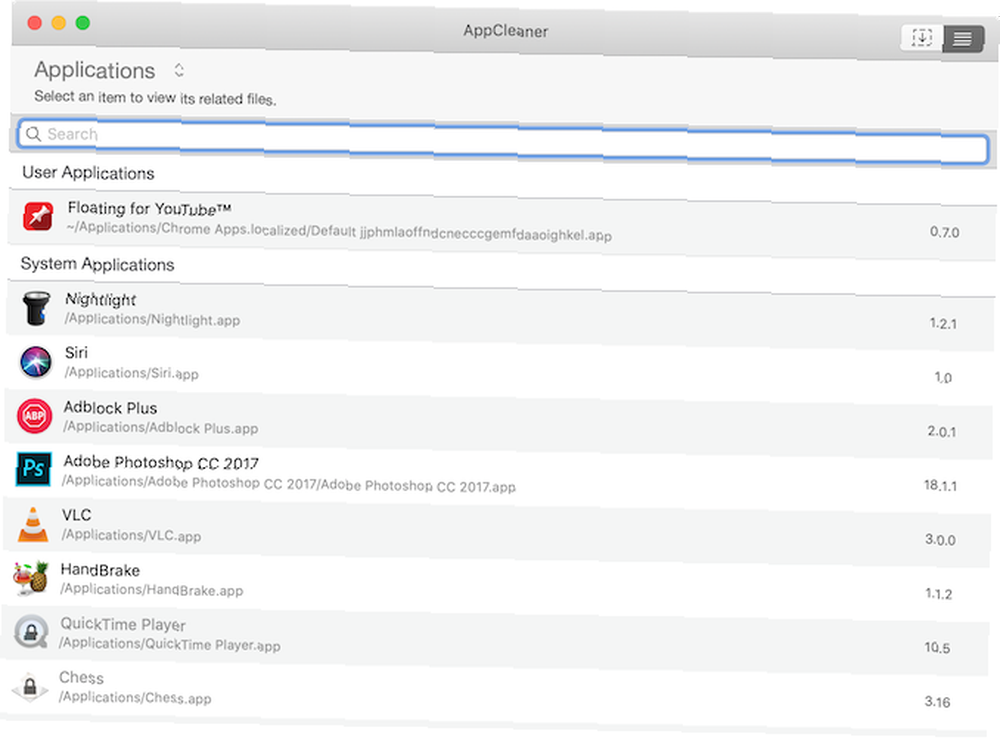Select the Adblock Plus app name
Screen dimensions: 1000x740
[x=110, y=408]
